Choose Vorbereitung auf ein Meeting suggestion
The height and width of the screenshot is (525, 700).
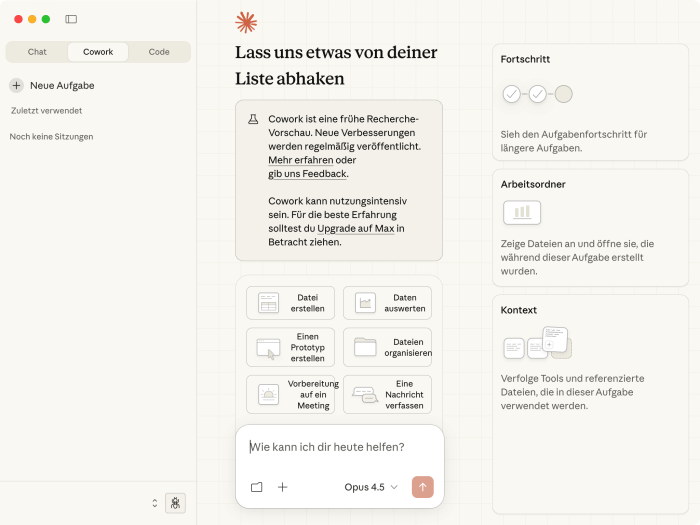point(290,395)
